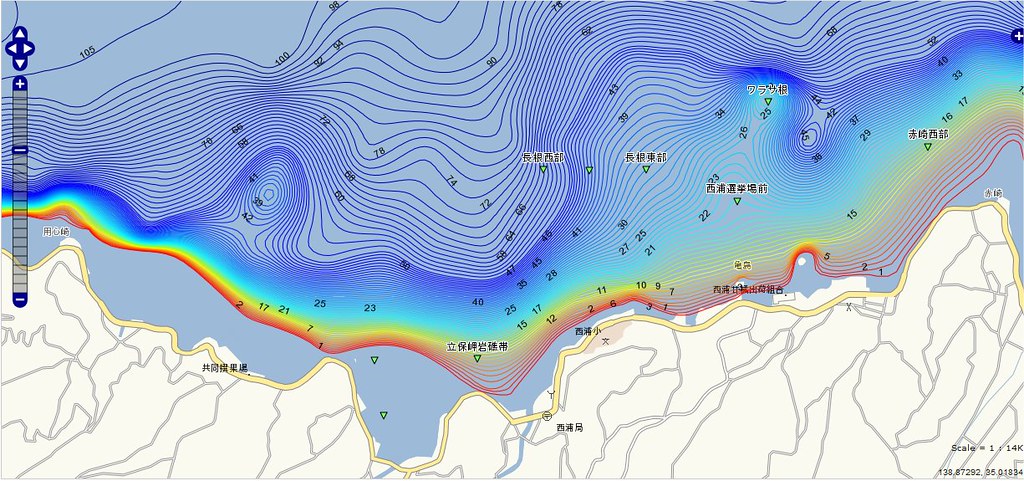Click the 西浦小 school label
The image size is (1024, 481).
point(586,331)
